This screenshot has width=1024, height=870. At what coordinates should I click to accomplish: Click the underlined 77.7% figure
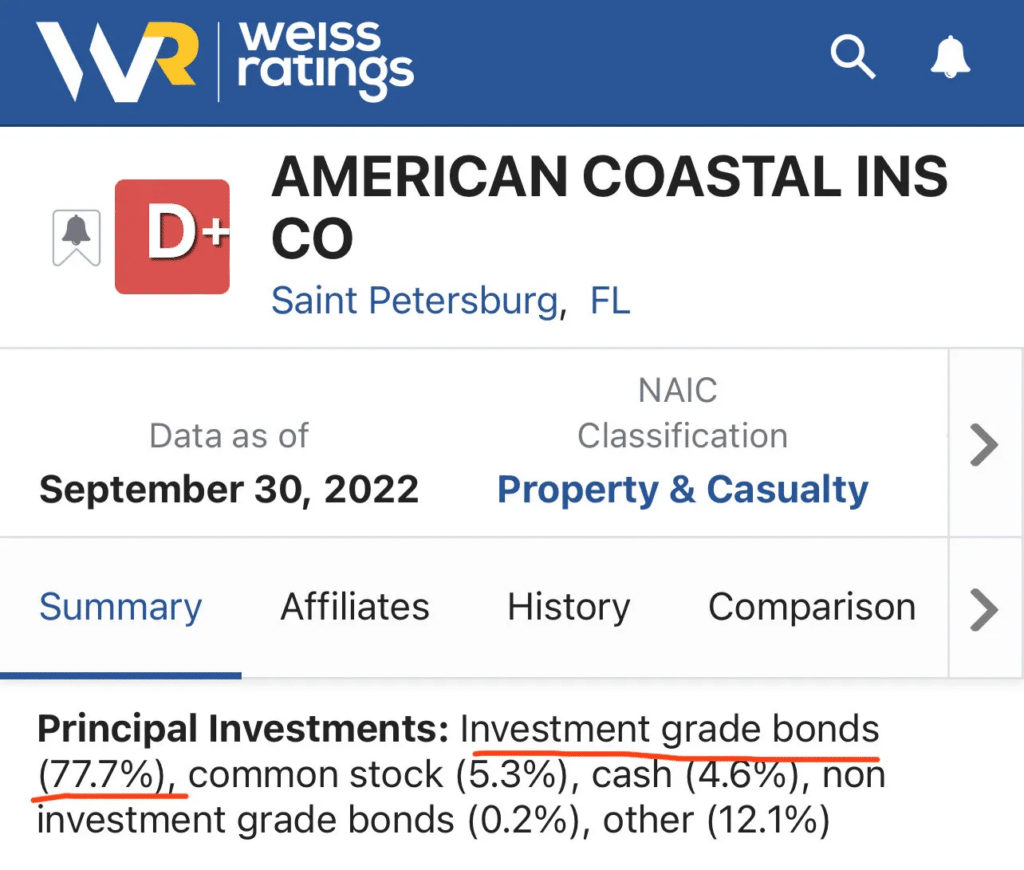105,775
